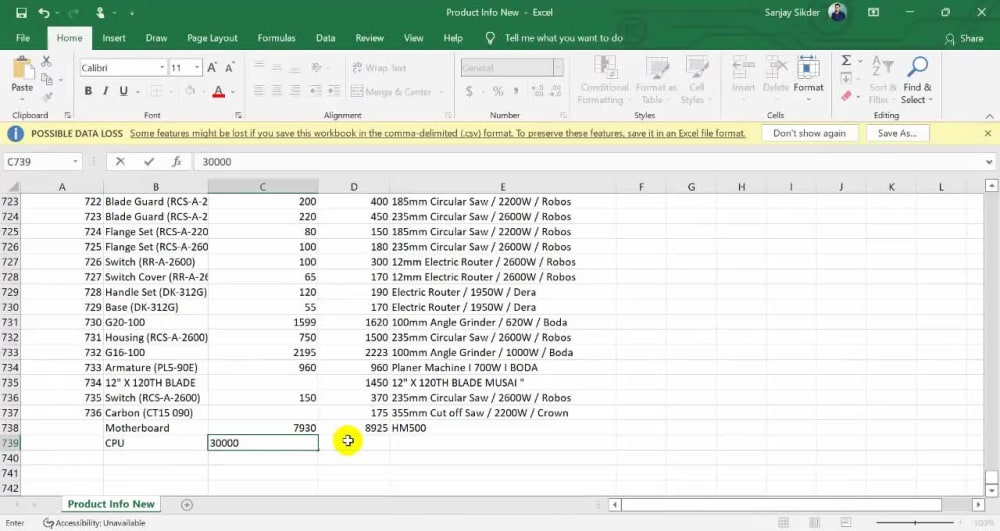1000x531 pixels.
Task: Select the Product Info New sheet tab
Action: pyautogui.click(x=111, y=504)
